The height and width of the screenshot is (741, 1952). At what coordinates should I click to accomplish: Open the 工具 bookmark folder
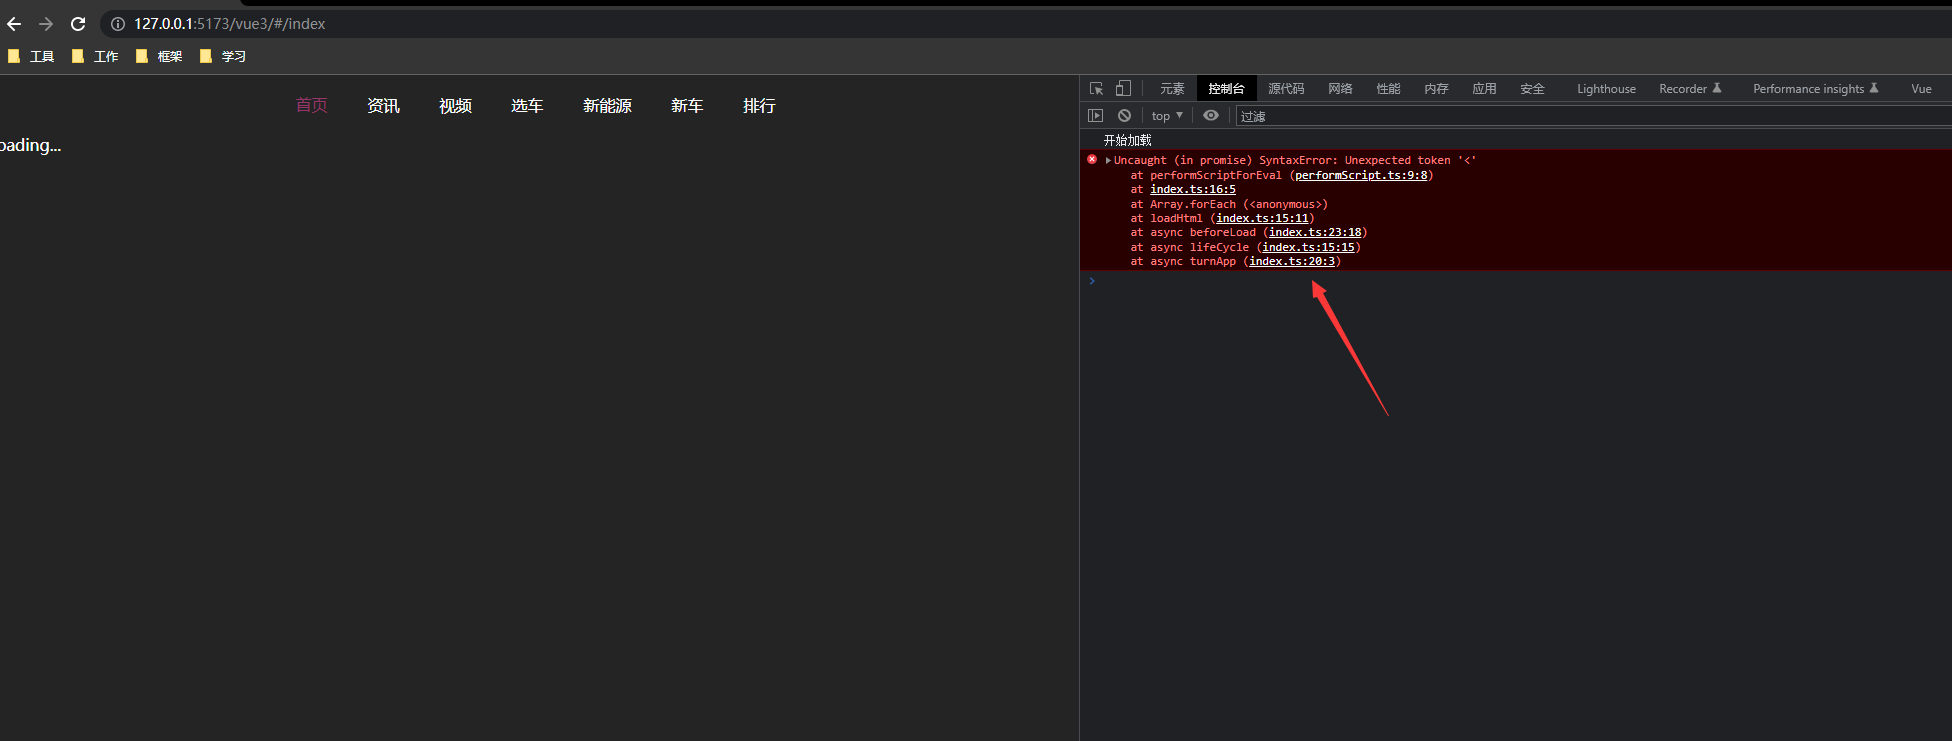click(x=31, y=57)
